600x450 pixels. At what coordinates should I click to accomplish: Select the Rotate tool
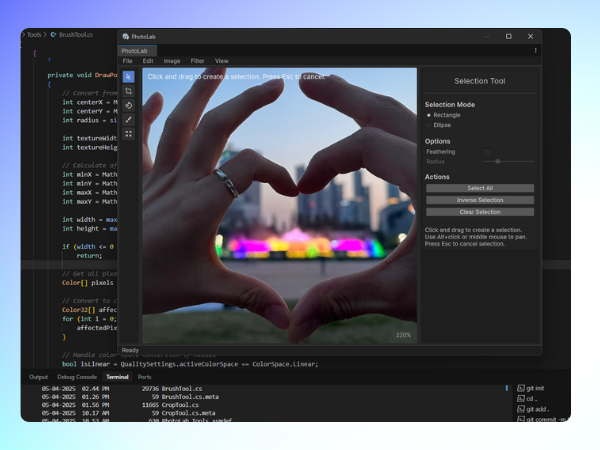point(129,106)
